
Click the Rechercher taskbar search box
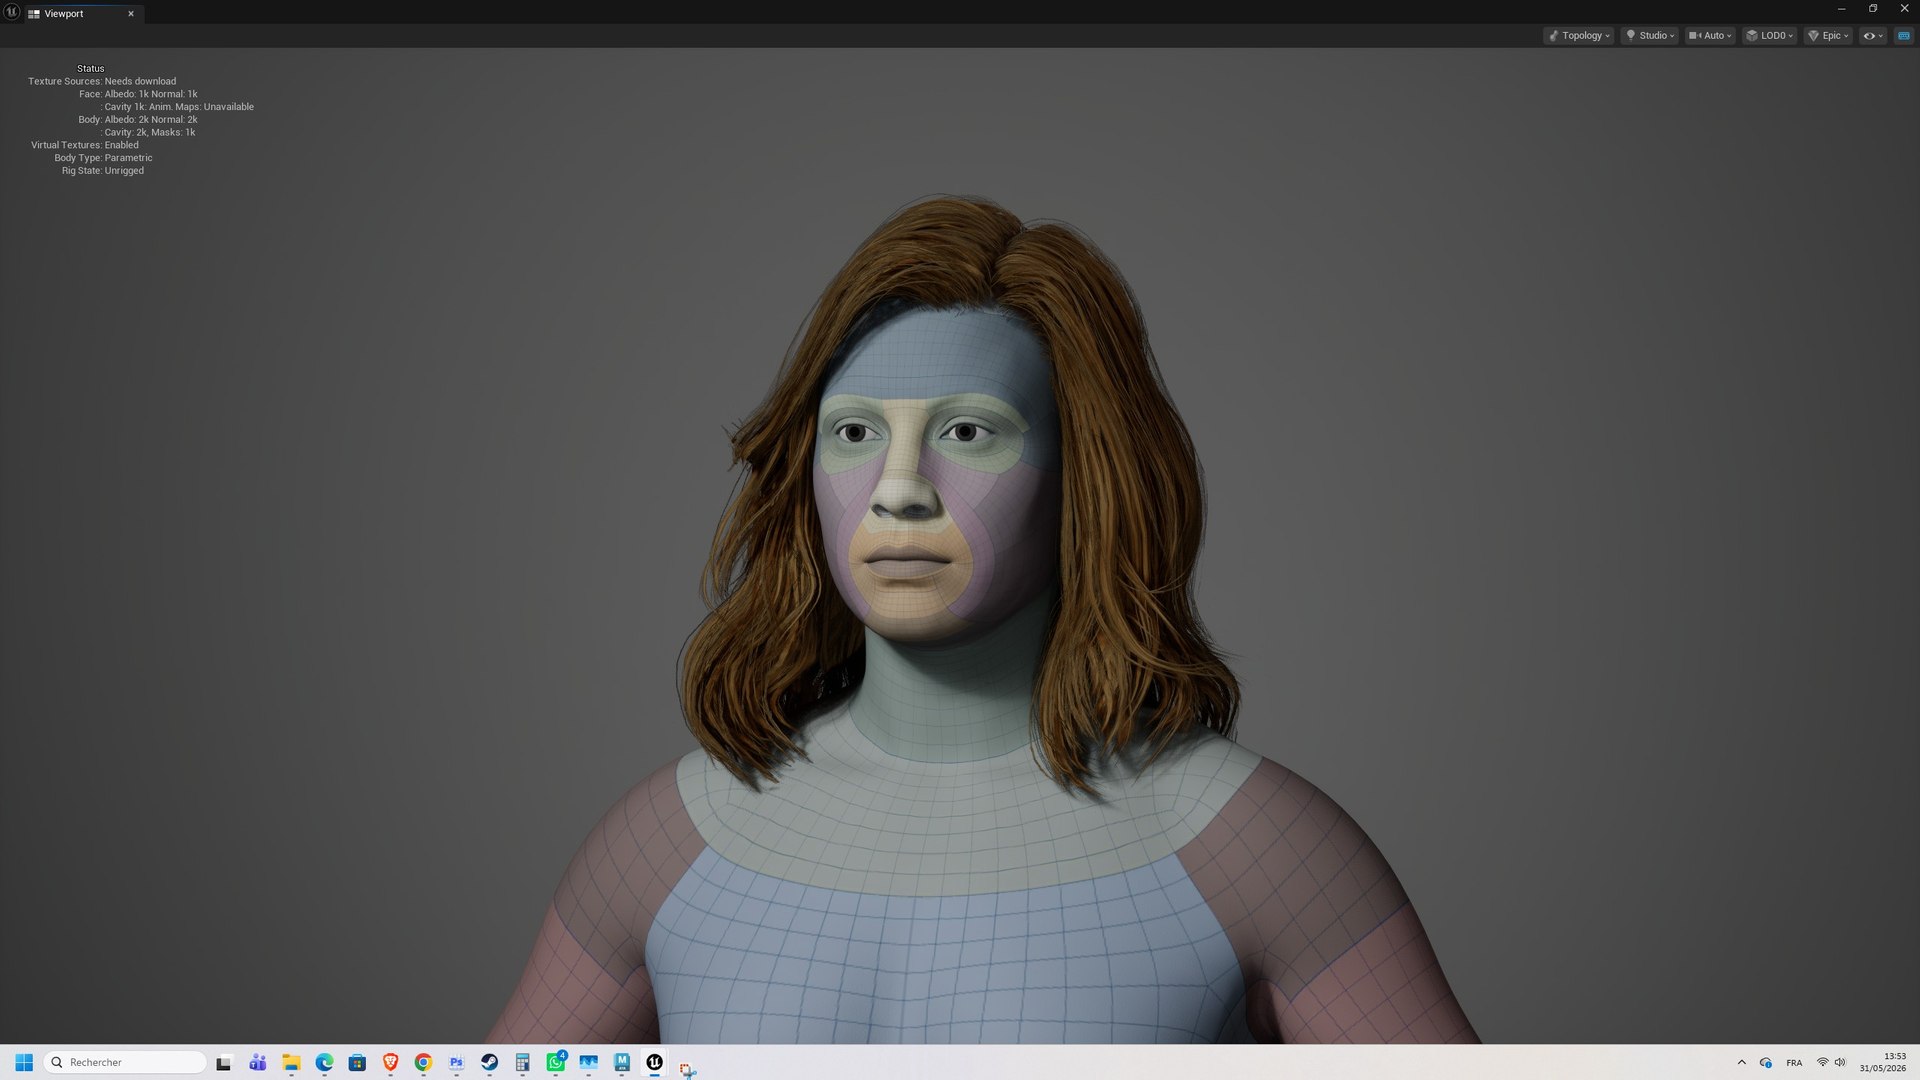point(125,1062)
